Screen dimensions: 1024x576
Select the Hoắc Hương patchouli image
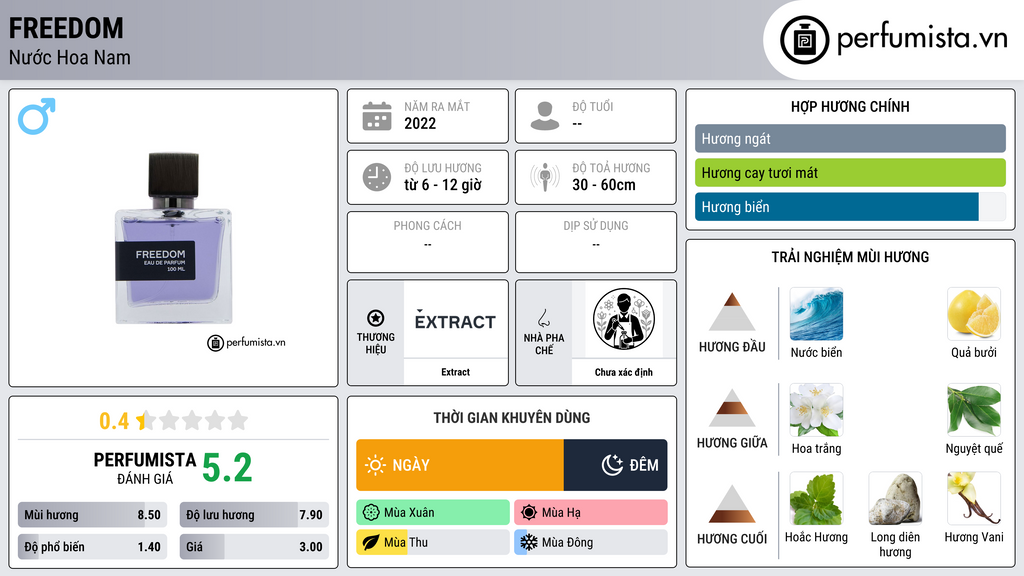click(x=816, y=499)
